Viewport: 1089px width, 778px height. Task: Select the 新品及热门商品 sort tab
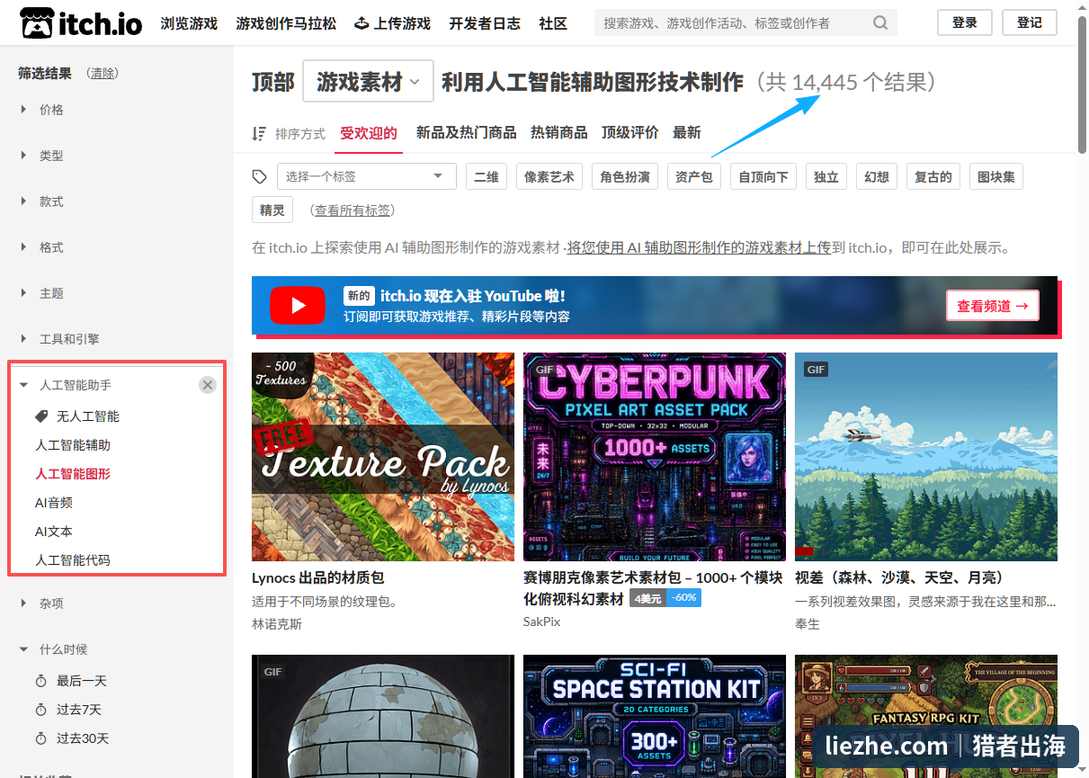click(466, 133)
